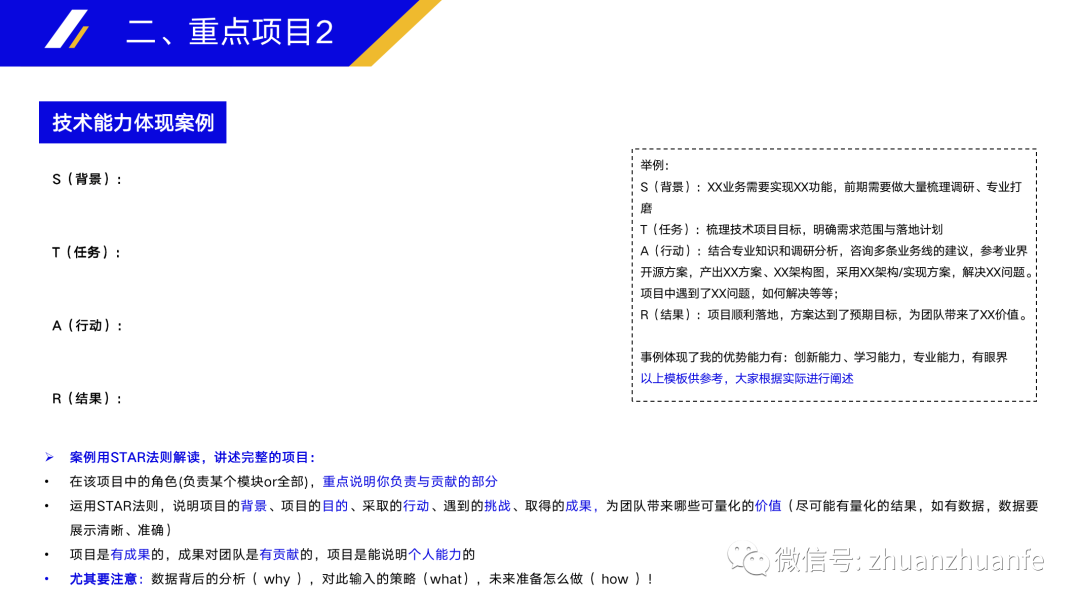
Task: Click the blue text '有贡献' in the third bullet
Action: click(279, 554)
